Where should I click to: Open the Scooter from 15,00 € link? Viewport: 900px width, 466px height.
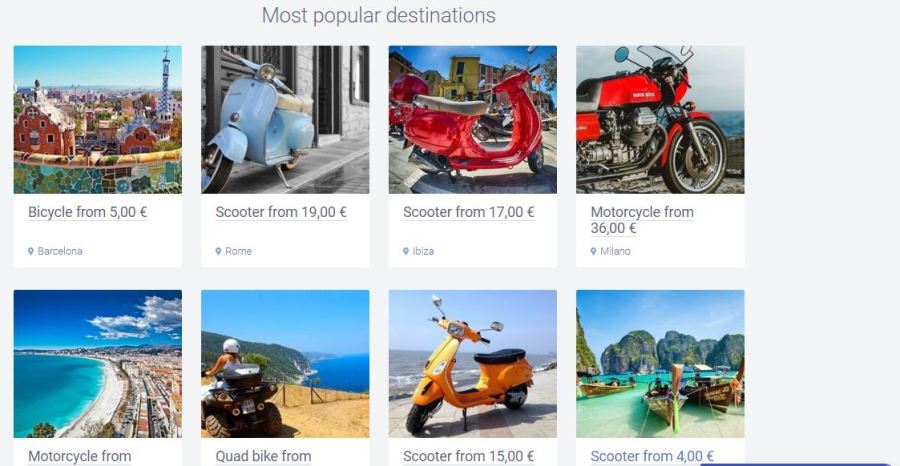pos(468,457)
